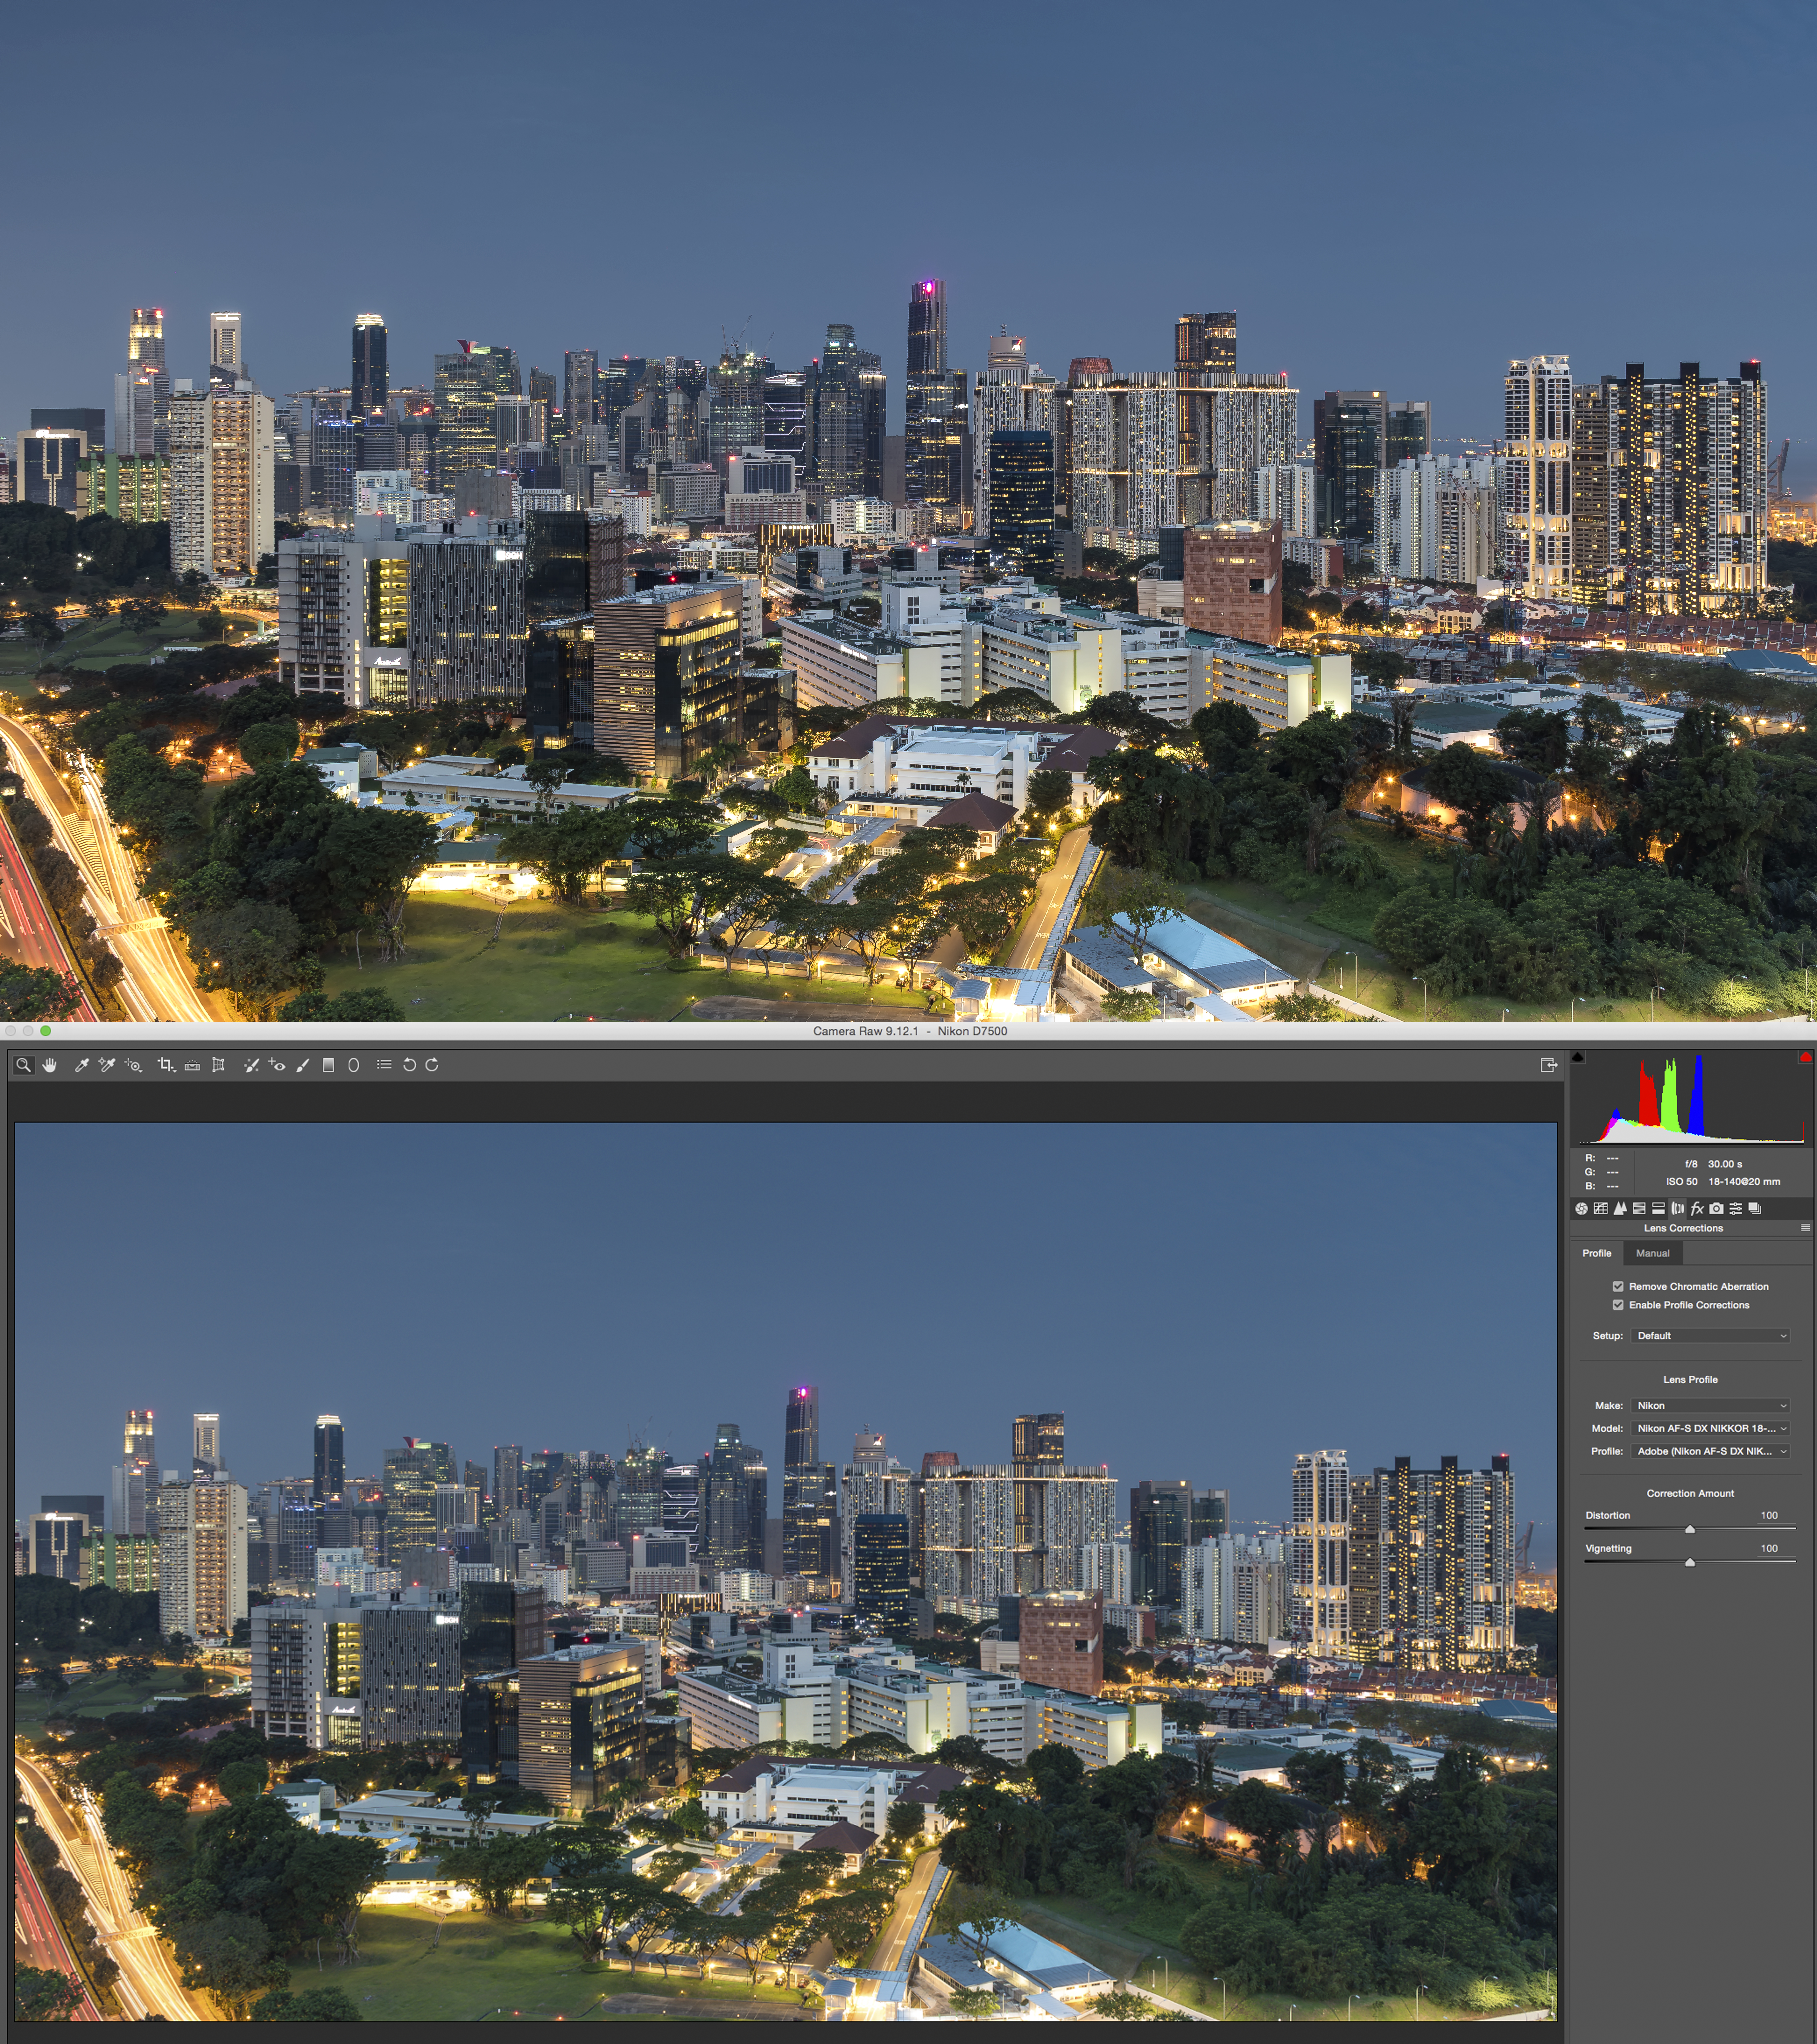Rotate image 90° clockwise
1817x2044 pixels.
432,1065
